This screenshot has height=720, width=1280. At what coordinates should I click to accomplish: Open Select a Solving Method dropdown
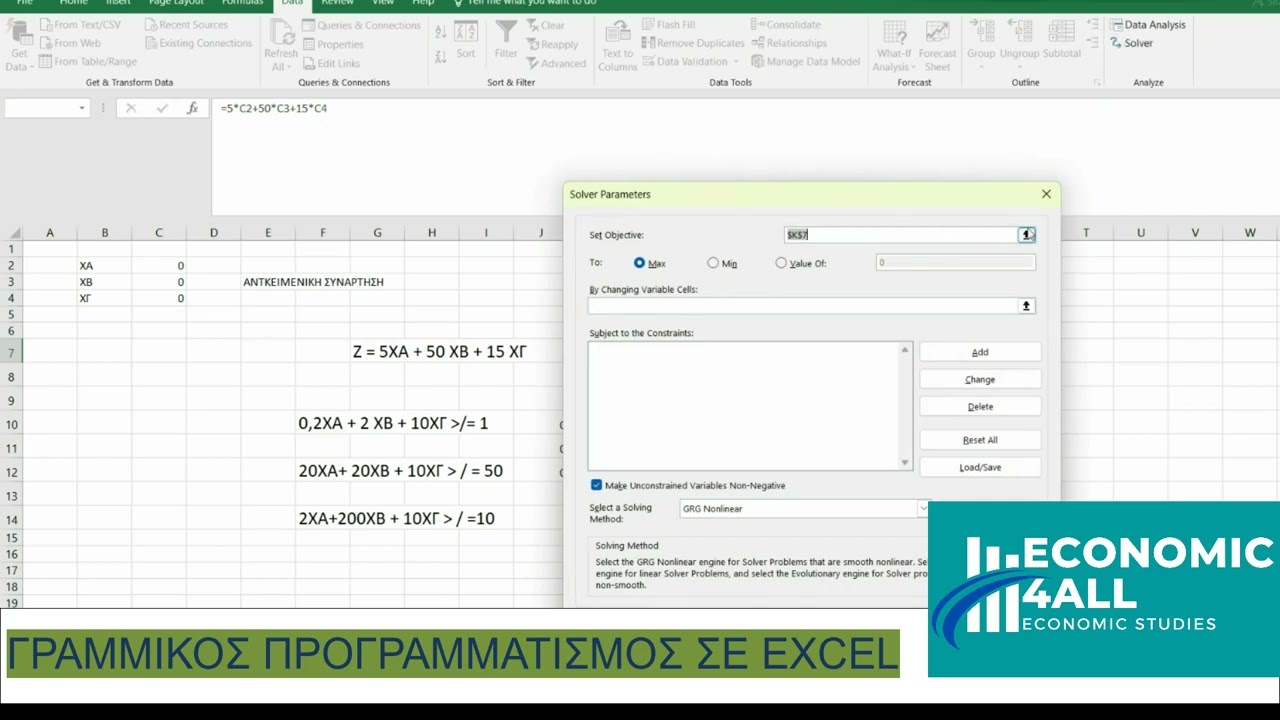[x=923, y=508]
